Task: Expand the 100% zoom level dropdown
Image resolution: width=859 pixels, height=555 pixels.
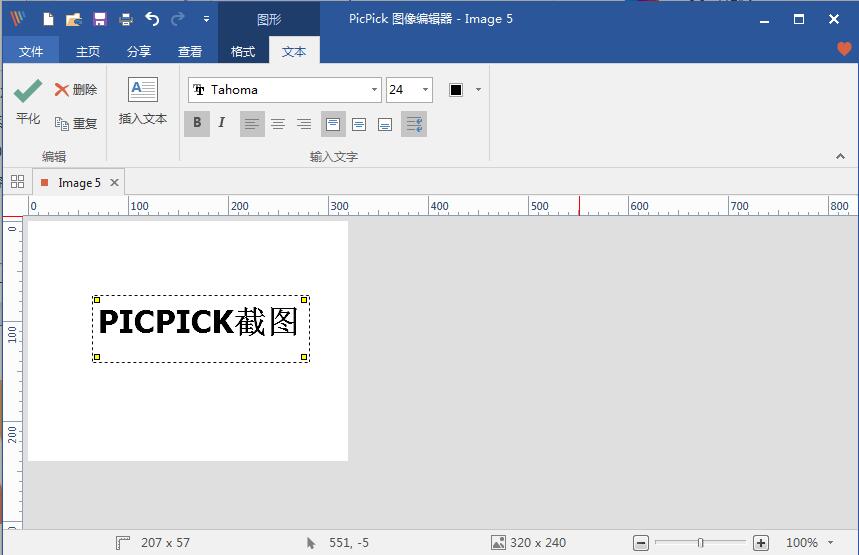Action: [831, 543]
